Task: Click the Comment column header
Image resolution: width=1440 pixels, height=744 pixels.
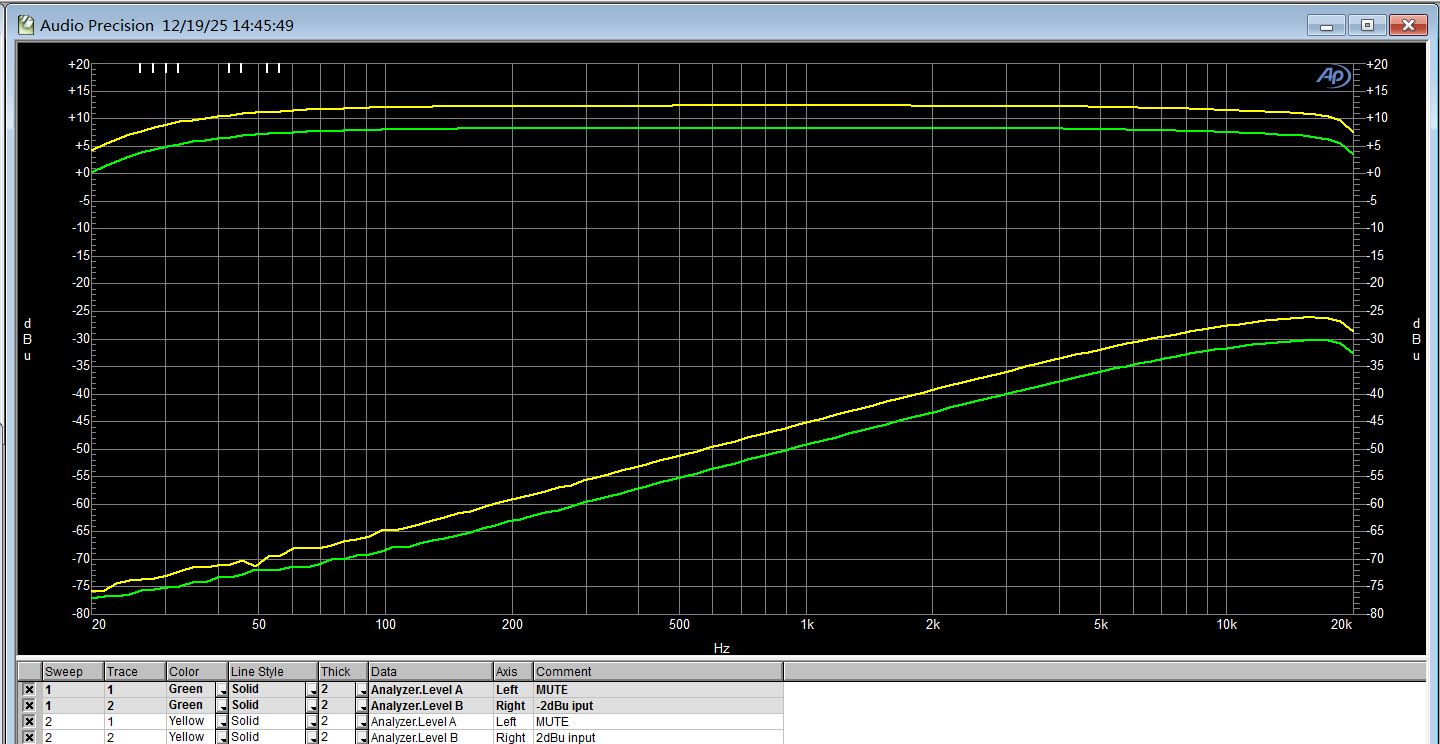Action: 657,672
